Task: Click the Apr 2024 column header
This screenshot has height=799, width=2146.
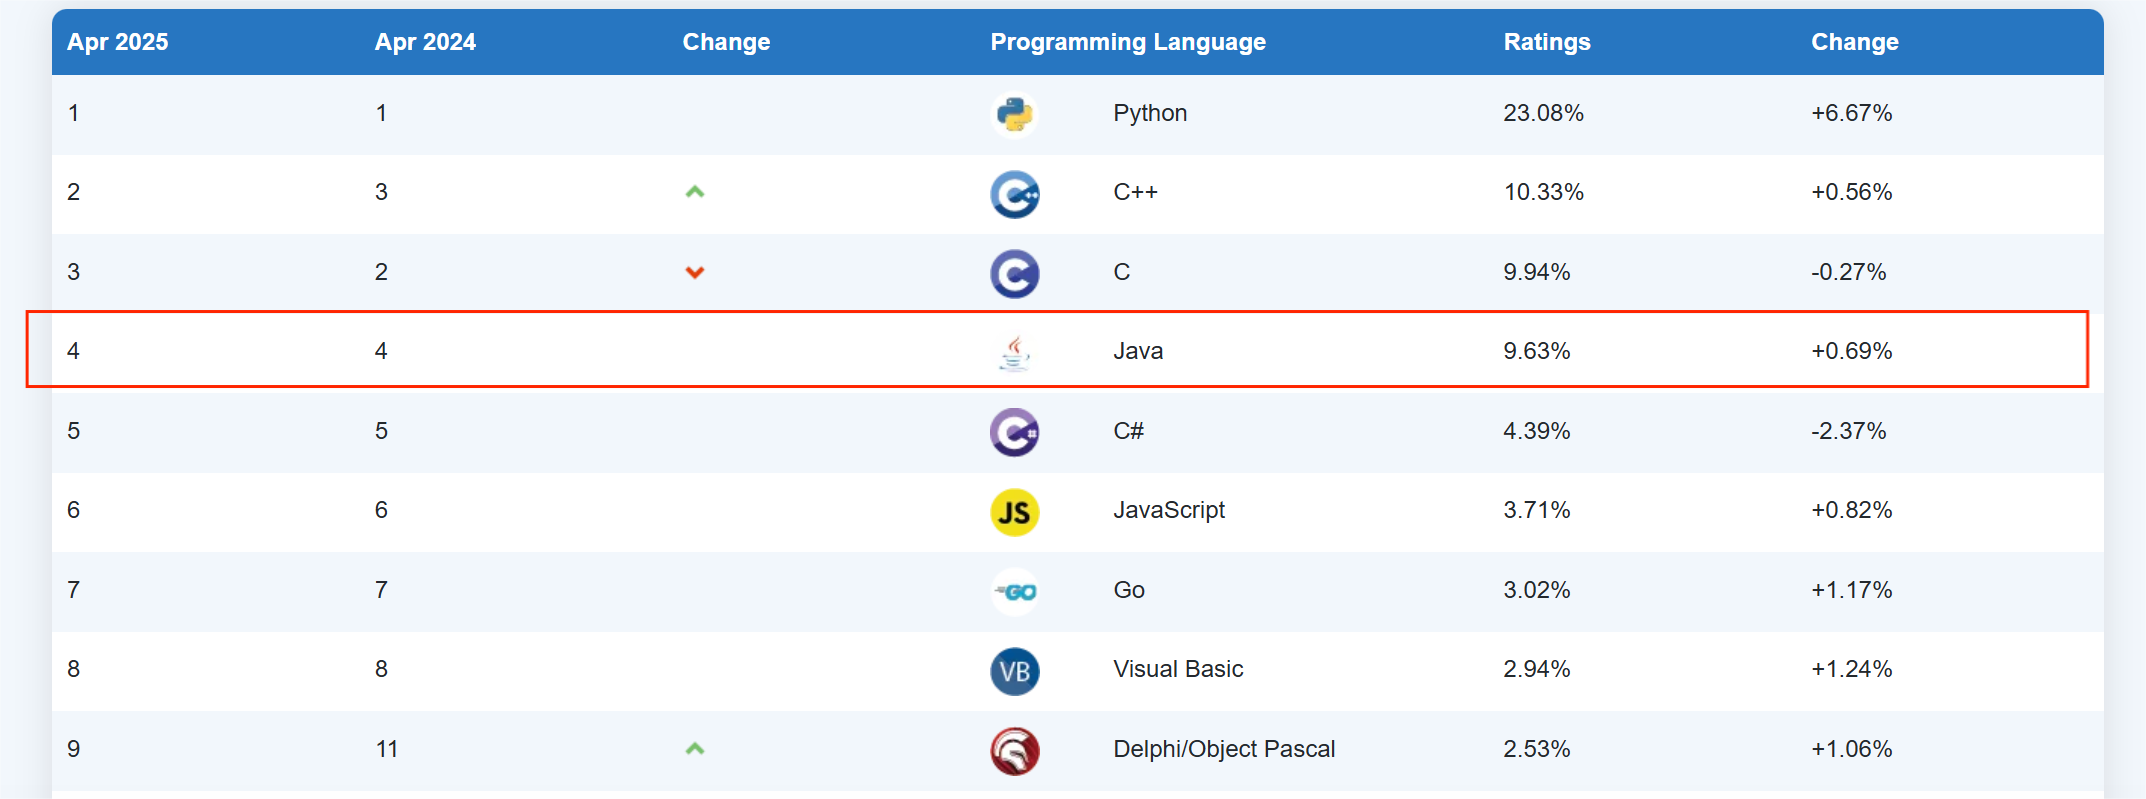Action: click(x=425, y=42)
